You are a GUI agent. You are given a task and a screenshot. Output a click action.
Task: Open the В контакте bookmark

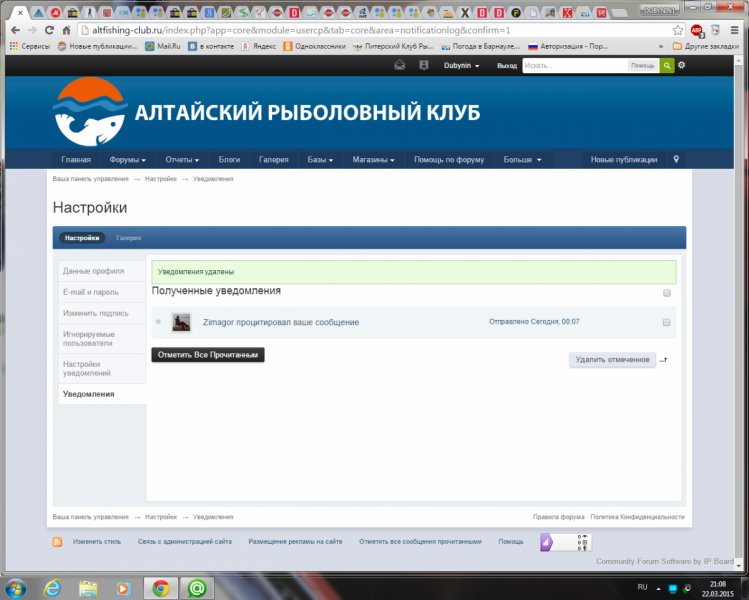pyautogui.click(x=211, y=46)
